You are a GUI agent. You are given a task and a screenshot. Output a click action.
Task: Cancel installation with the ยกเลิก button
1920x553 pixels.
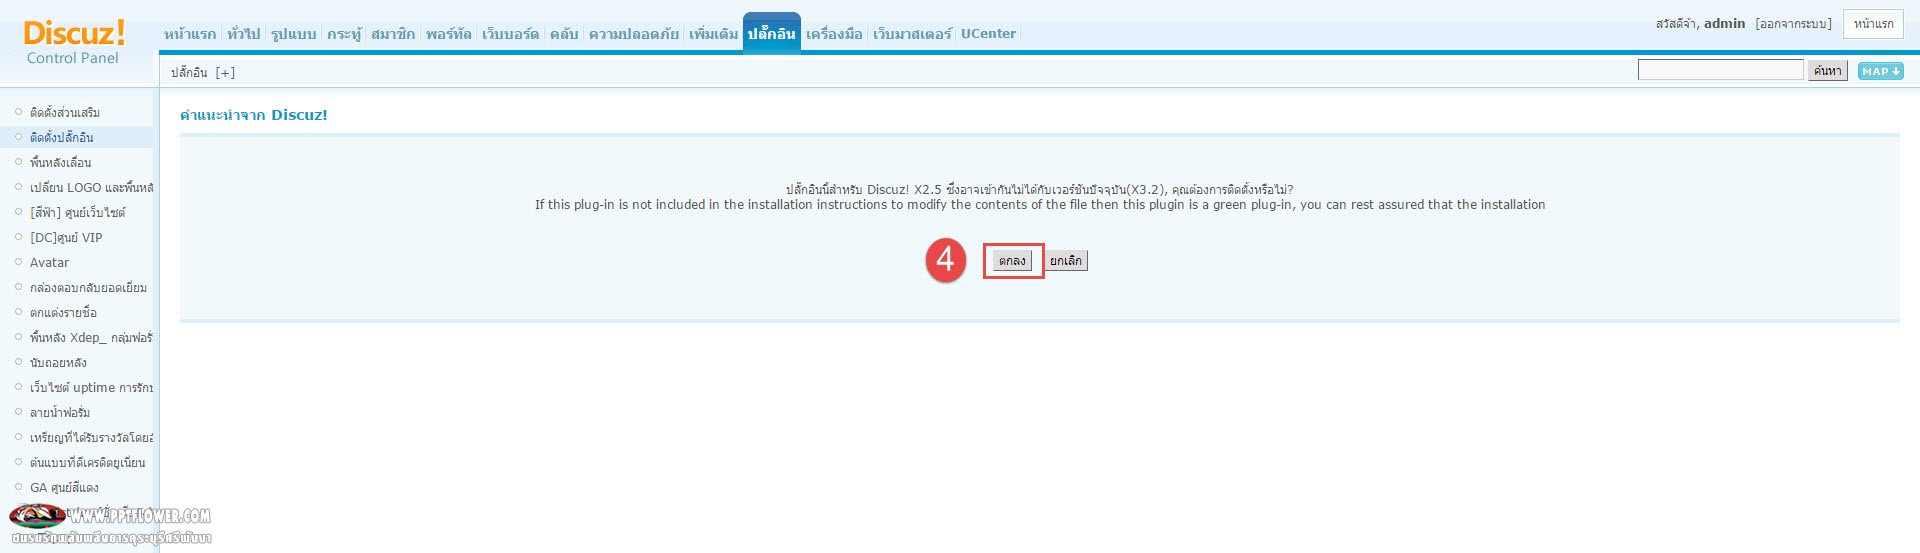pos(1066,261)
